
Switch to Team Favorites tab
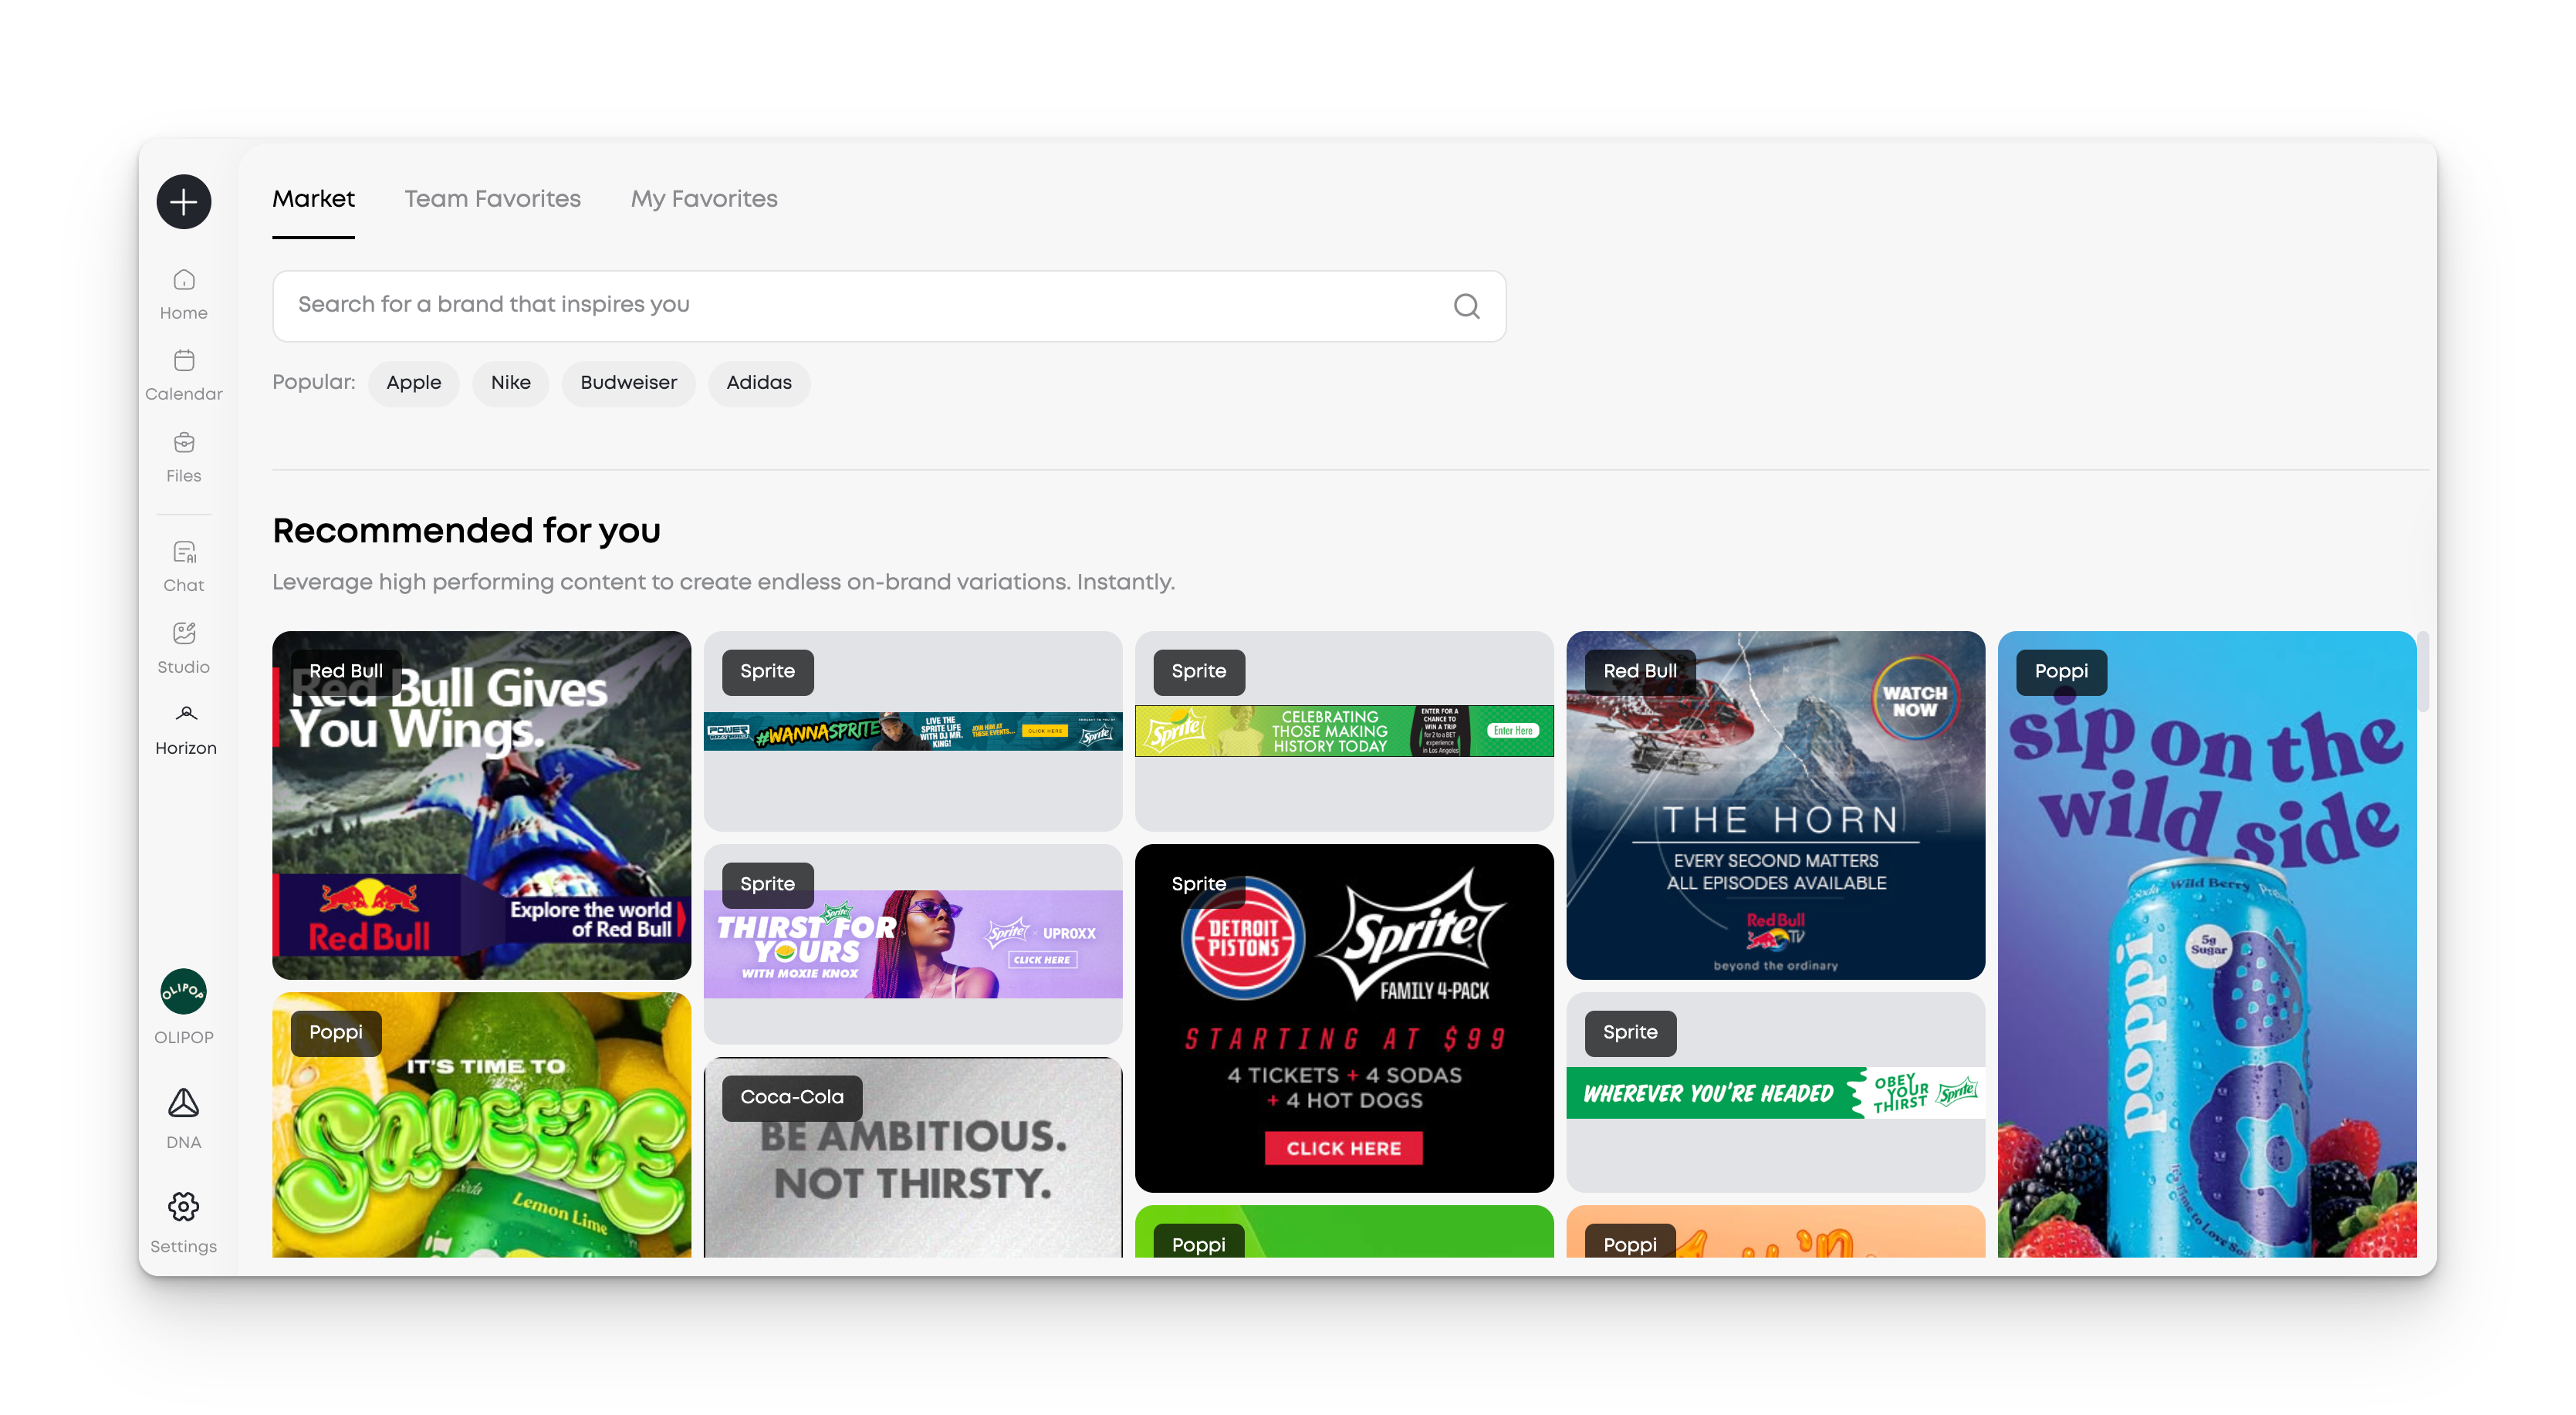click(x=492, y=199)
